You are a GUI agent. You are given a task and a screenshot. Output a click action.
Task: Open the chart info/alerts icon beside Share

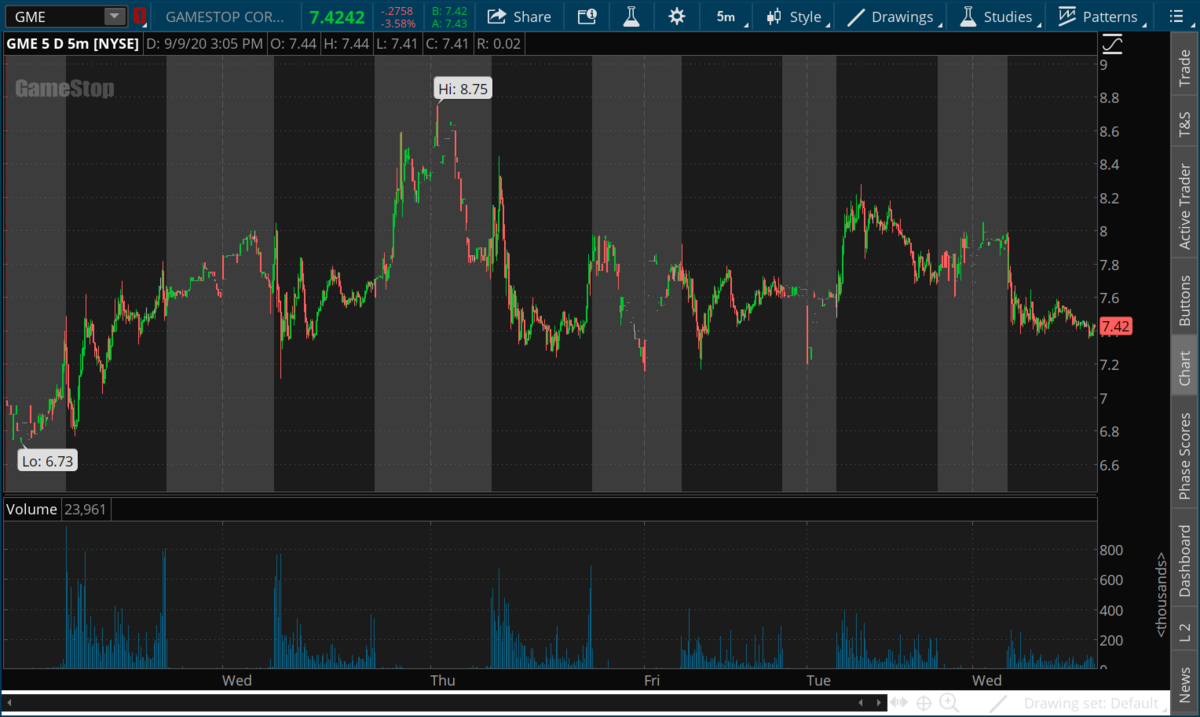pyautogui.click(x=587, y=16)
